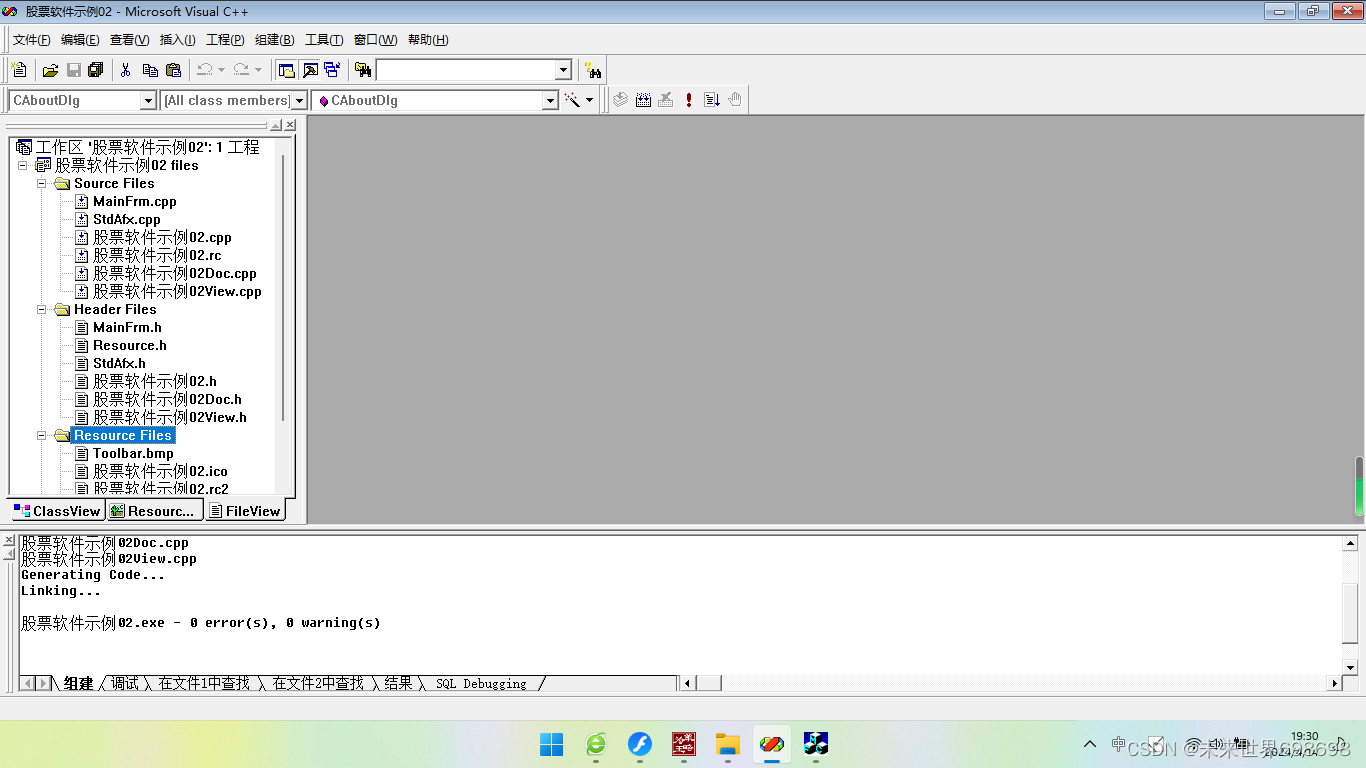The image size is (1366, 768).
Task: Click the Paste clipboard icon
Action: [173, 70]
